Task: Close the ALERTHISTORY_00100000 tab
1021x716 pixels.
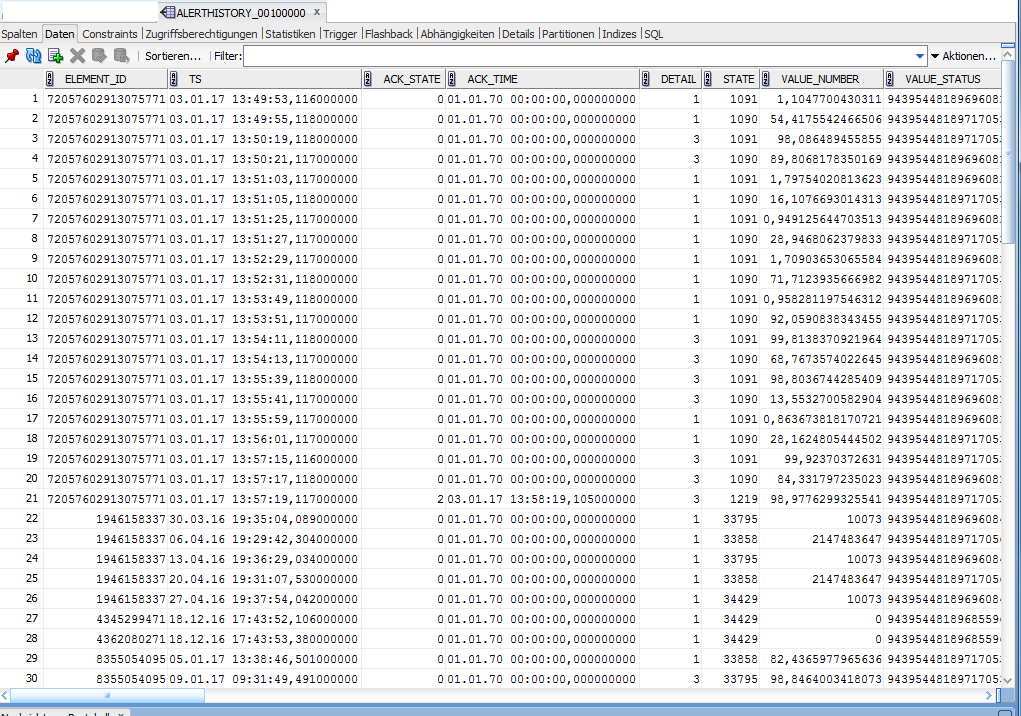Action: pos(317,13)
